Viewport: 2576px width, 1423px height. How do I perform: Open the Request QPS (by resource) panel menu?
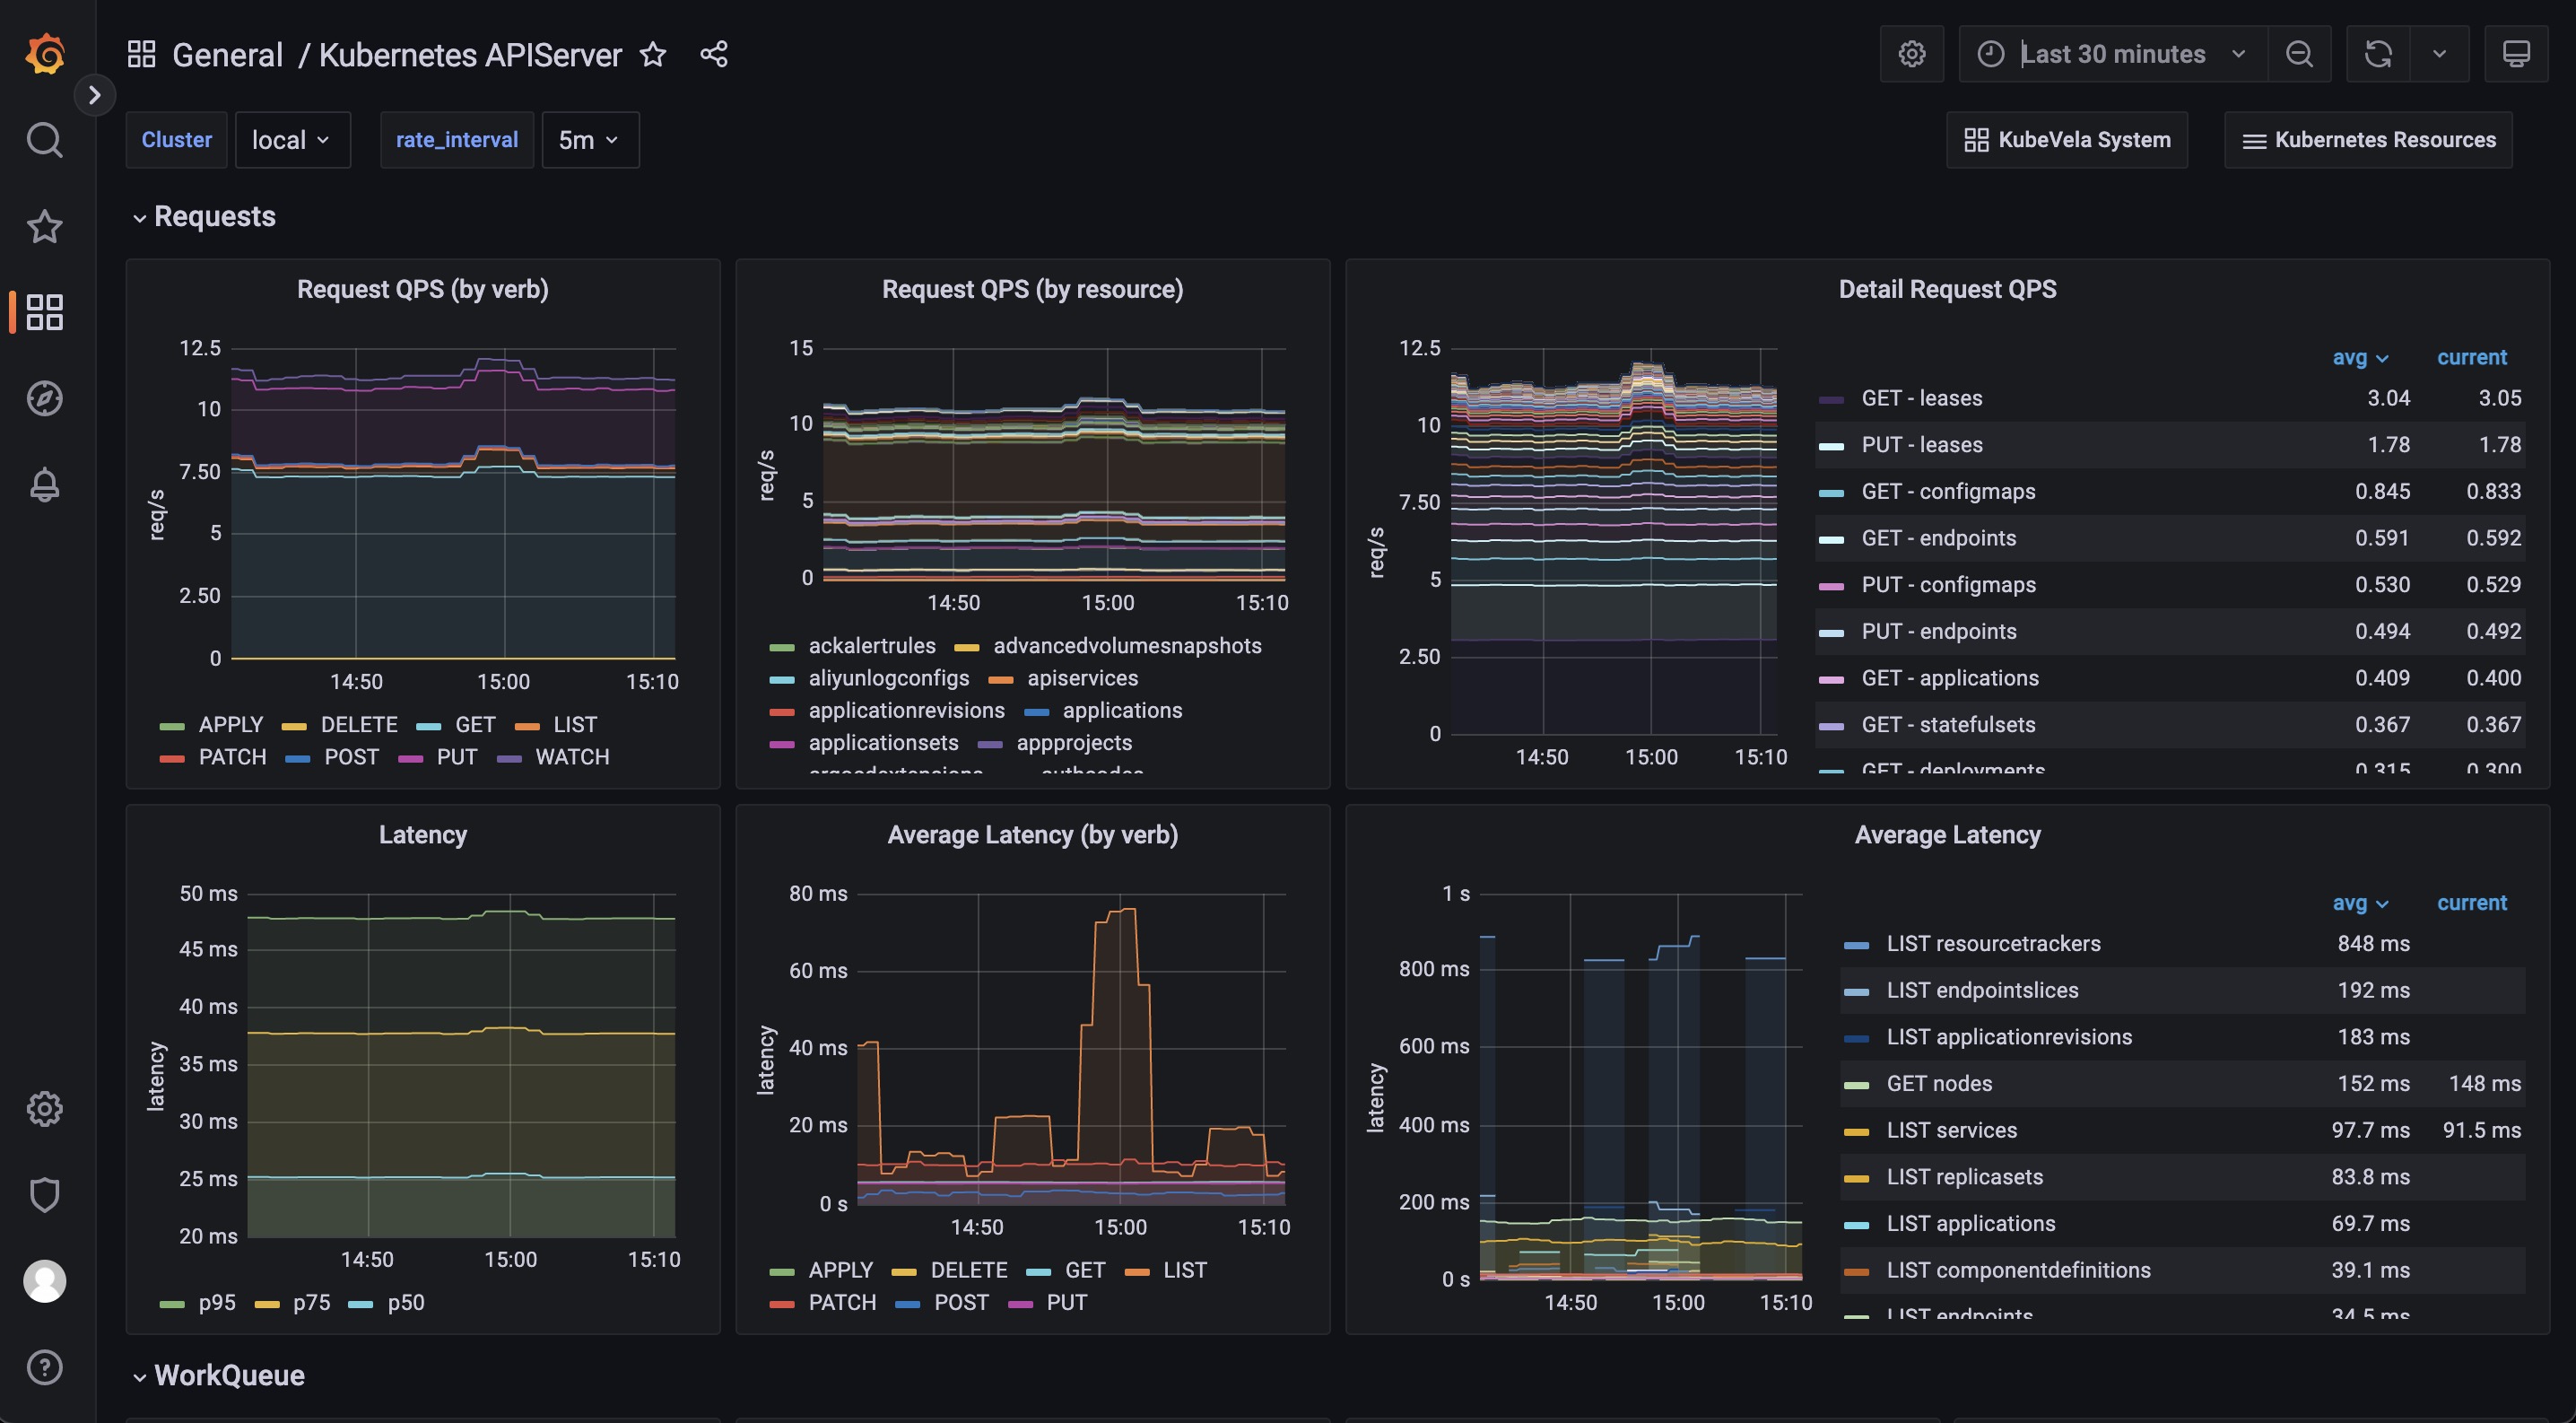click(1032, 289)
